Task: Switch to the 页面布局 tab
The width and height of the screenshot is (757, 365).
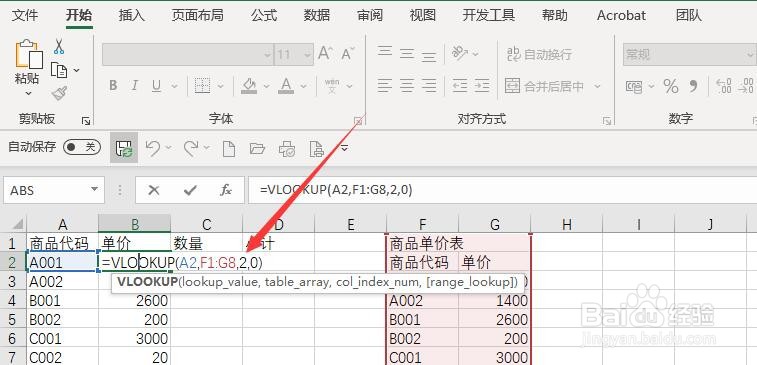Action: click(197, 15)
